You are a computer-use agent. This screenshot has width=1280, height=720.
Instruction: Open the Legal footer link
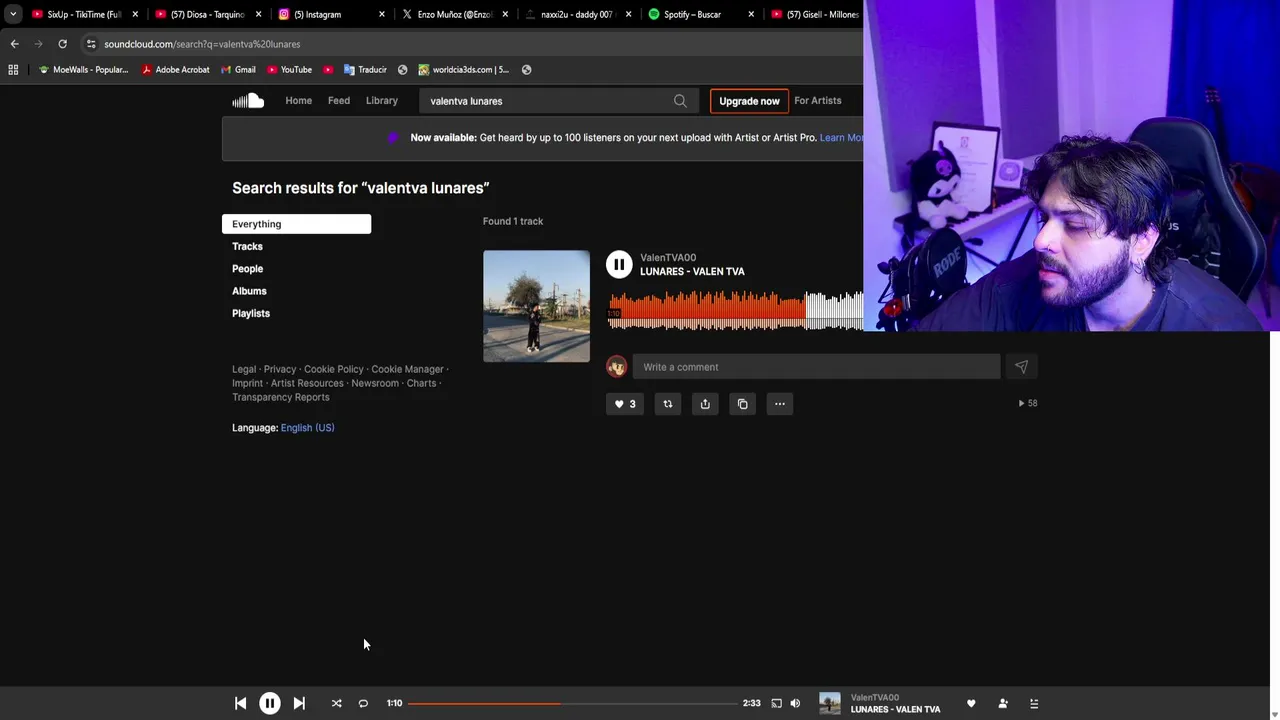(244, 369)
